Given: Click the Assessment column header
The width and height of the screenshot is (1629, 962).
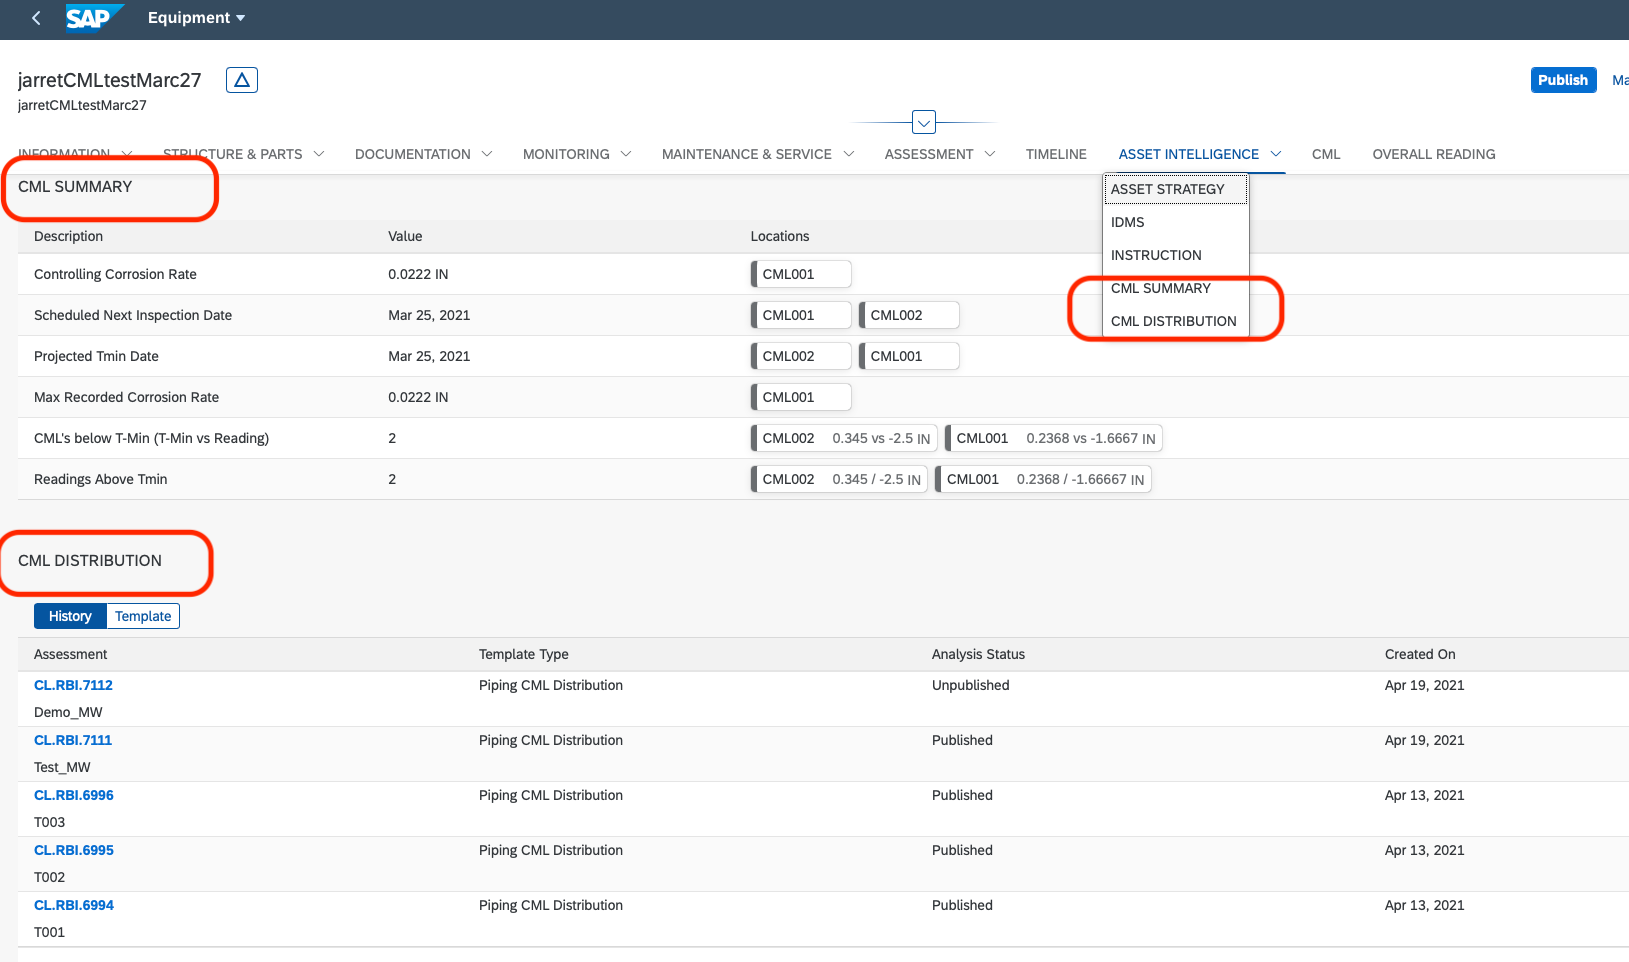Looking at the screenshot, I should tap(70, 654).
